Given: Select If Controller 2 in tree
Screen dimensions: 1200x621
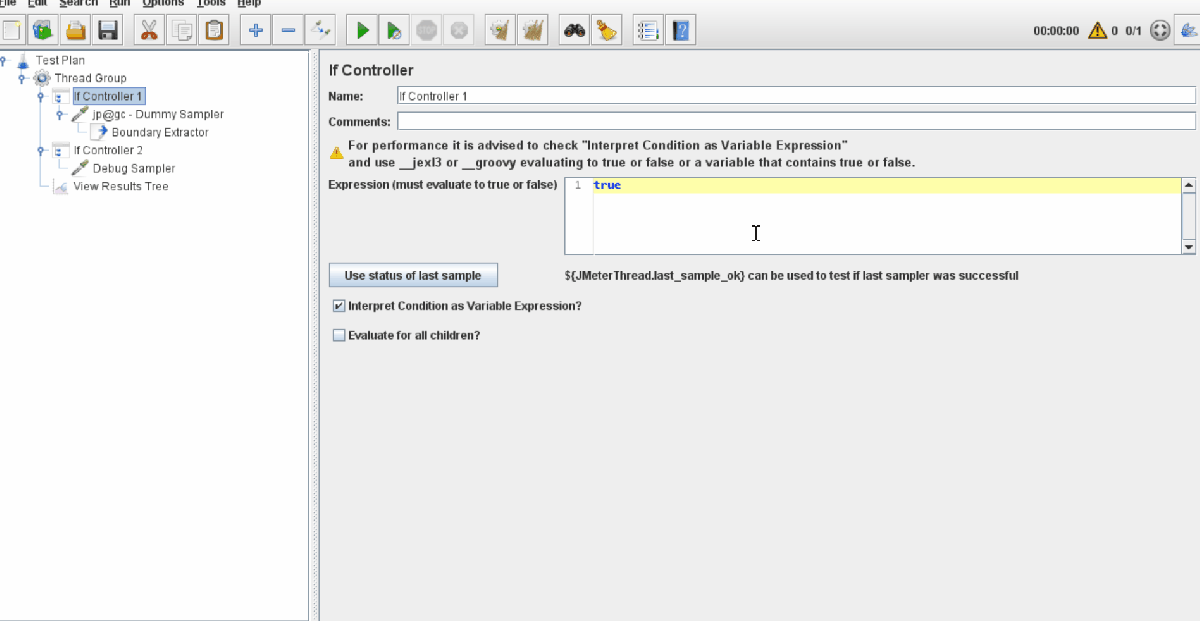Looking at the screenshot, I should (108, 150).
